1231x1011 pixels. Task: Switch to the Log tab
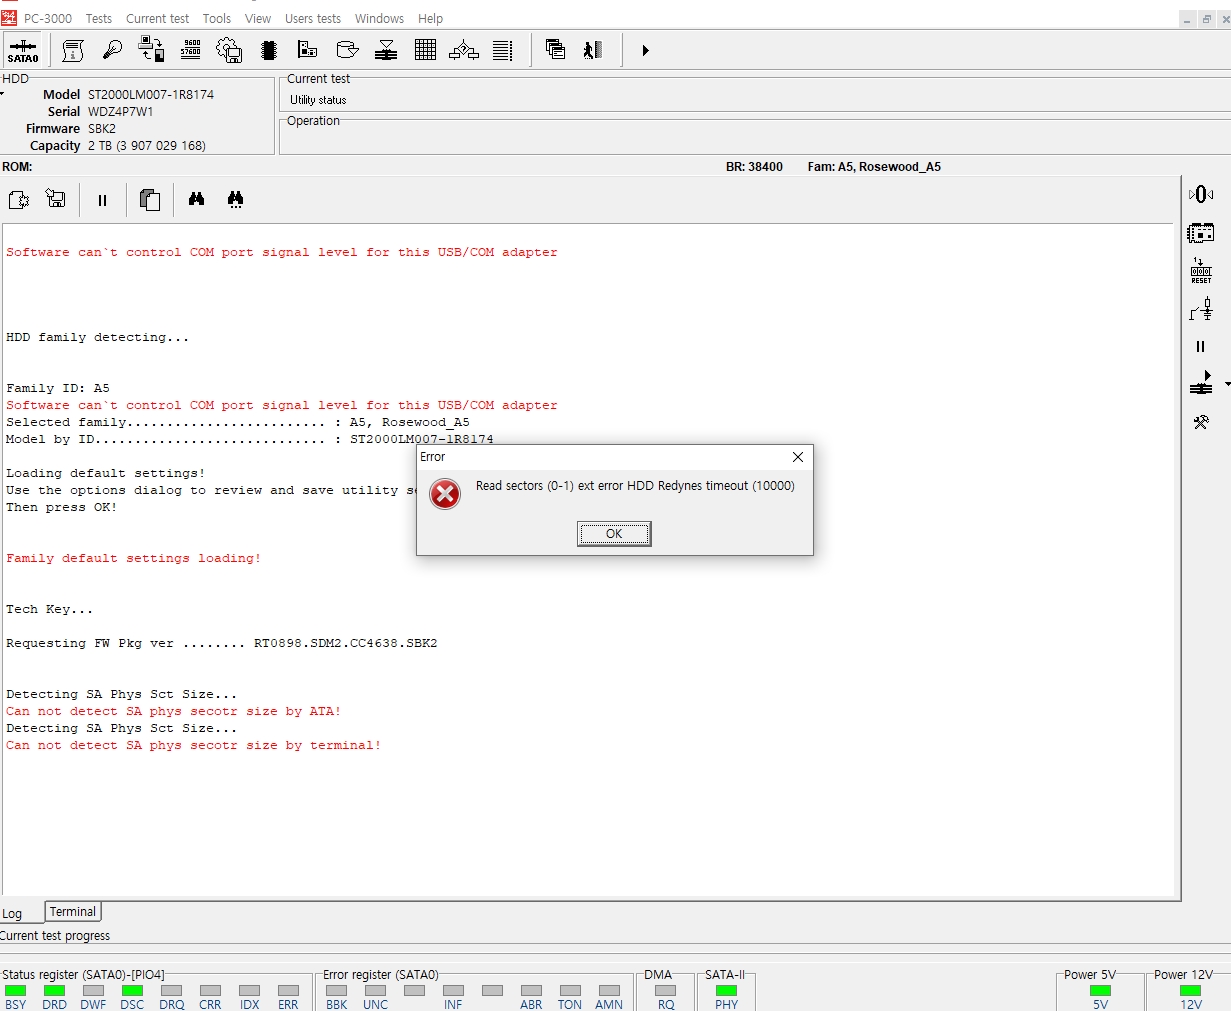(x=12, y=913)
